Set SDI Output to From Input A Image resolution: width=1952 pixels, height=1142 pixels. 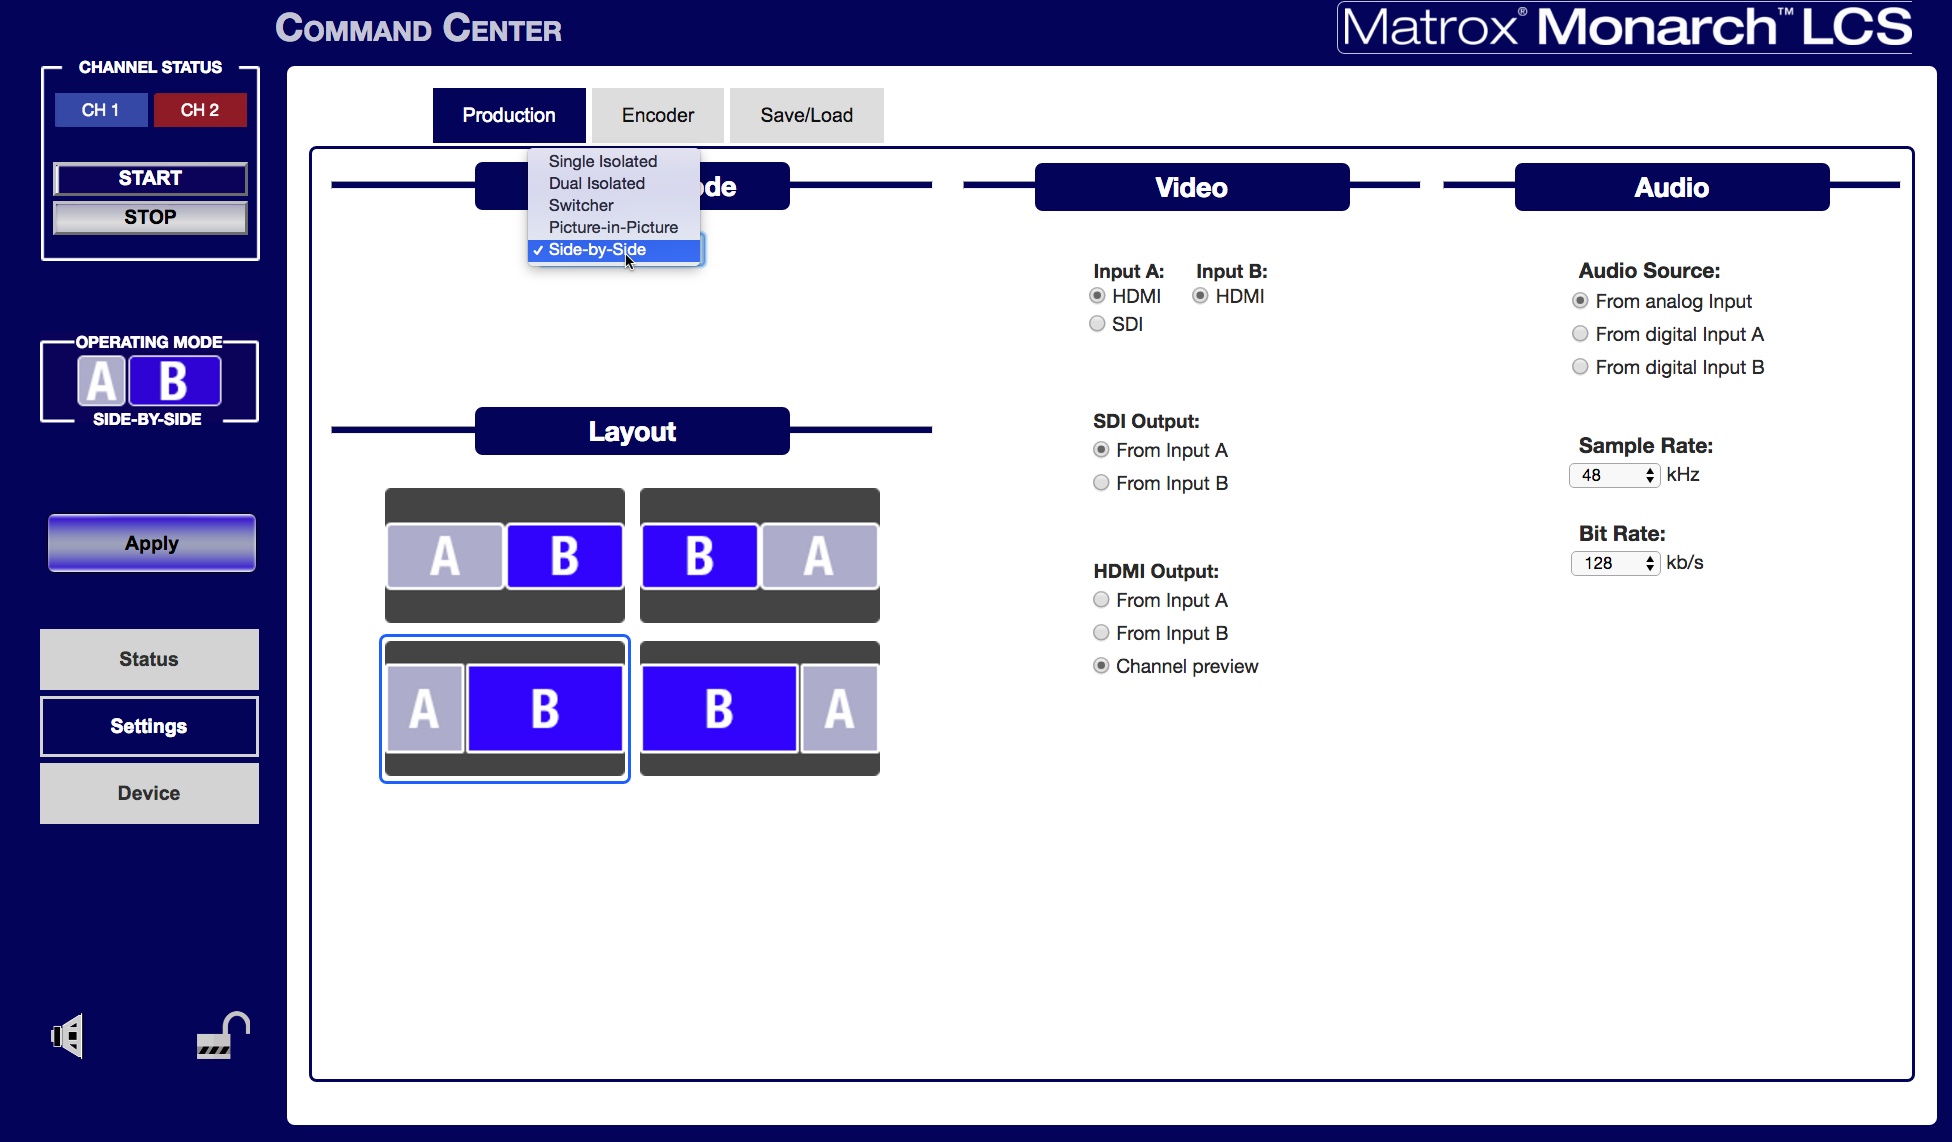tap(1101, 450)
